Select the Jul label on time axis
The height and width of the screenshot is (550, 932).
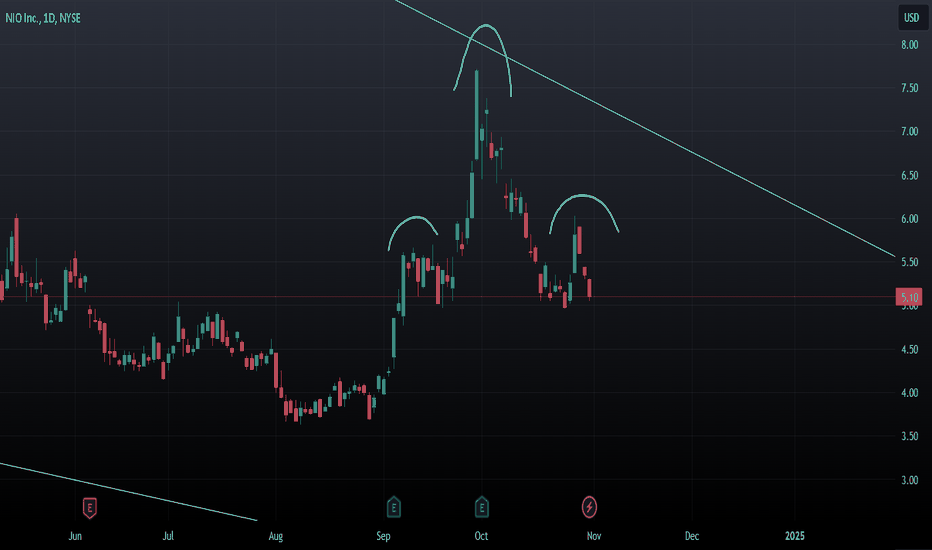(x=168, y=536)
